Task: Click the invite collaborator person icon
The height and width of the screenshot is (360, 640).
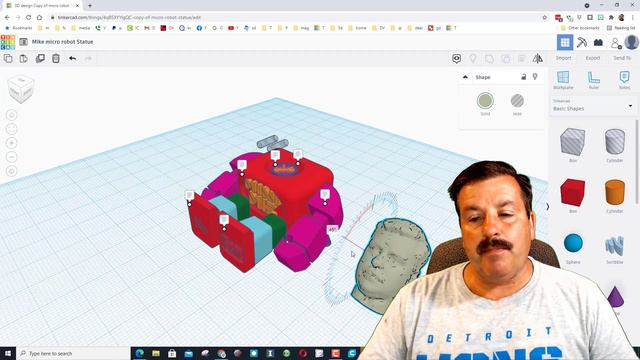Action: (x=616, y=42)
